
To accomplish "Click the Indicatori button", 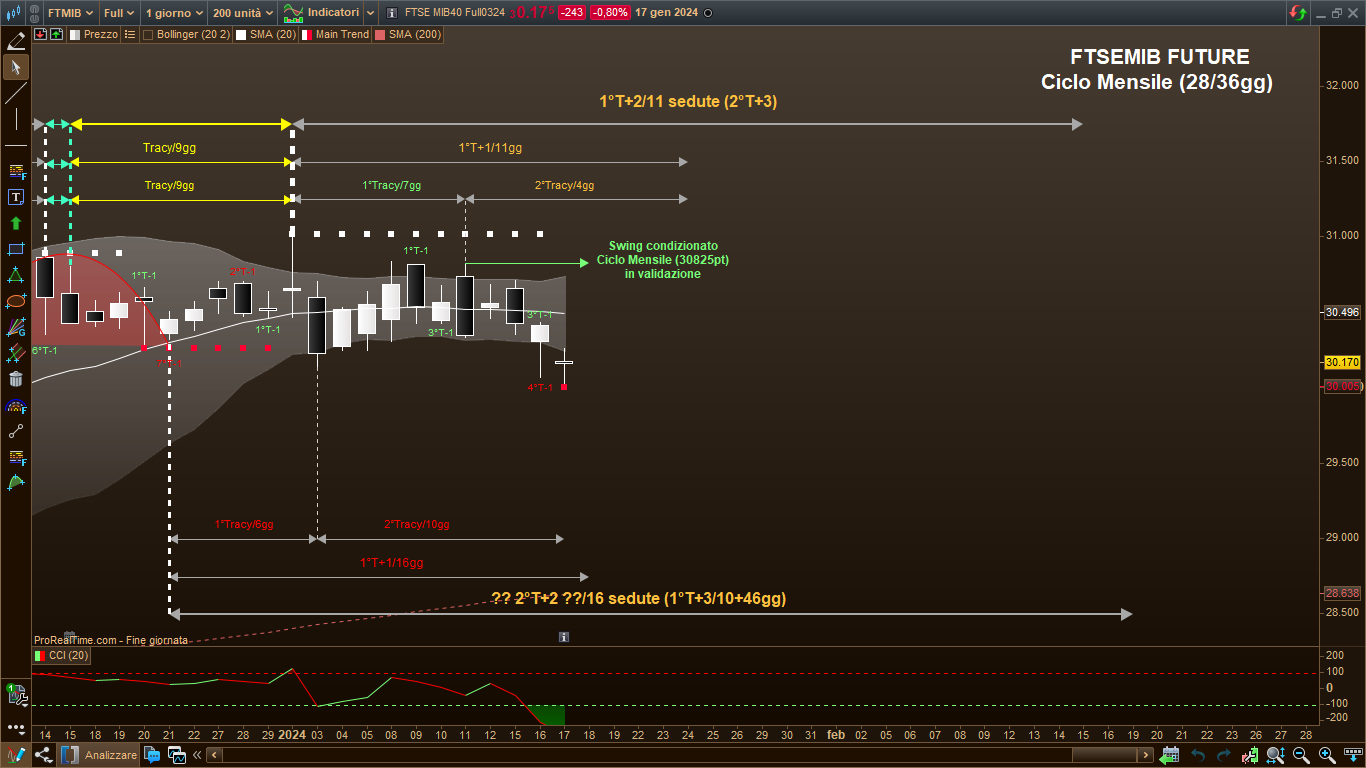I will [x=321, y=13].
